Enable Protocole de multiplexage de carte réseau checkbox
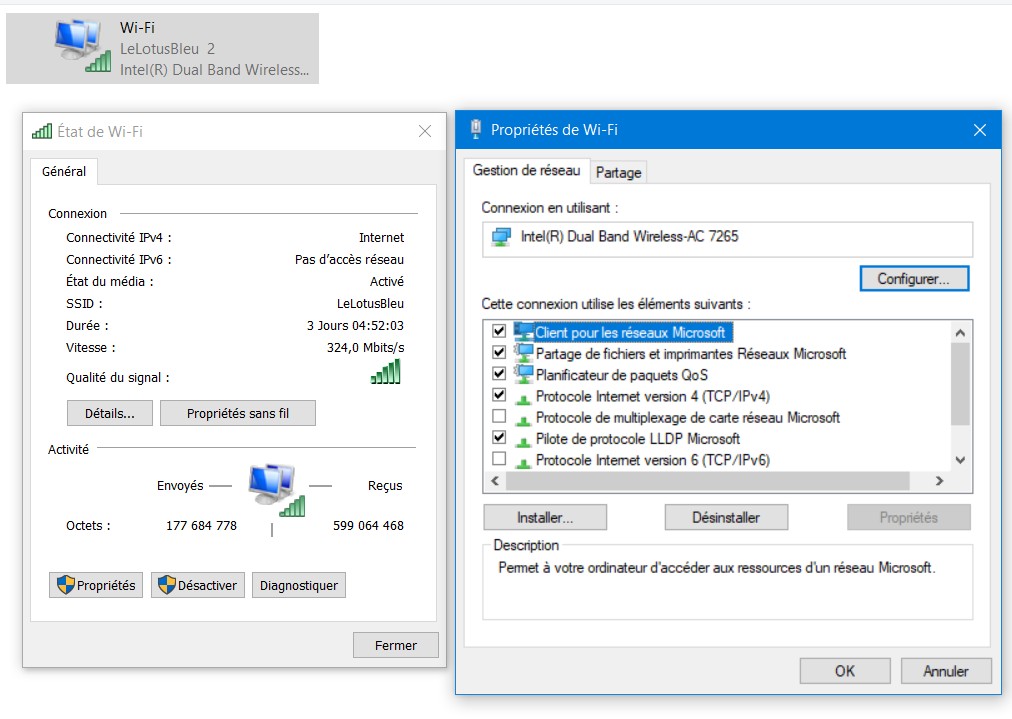Image resolution: width=1012 pixels, height=719 pixels. tap(499, 417)
